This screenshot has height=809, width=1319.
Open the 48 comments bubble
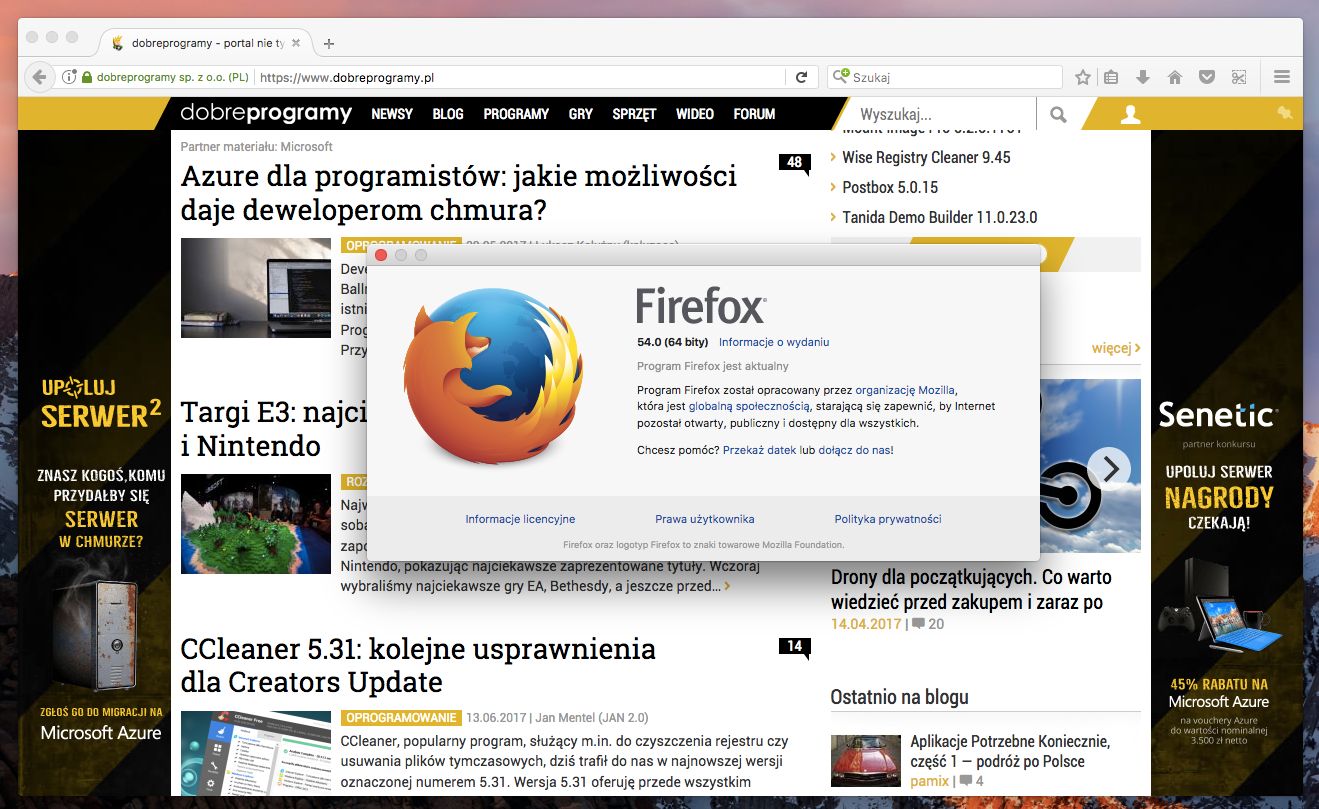click(795, 164)
